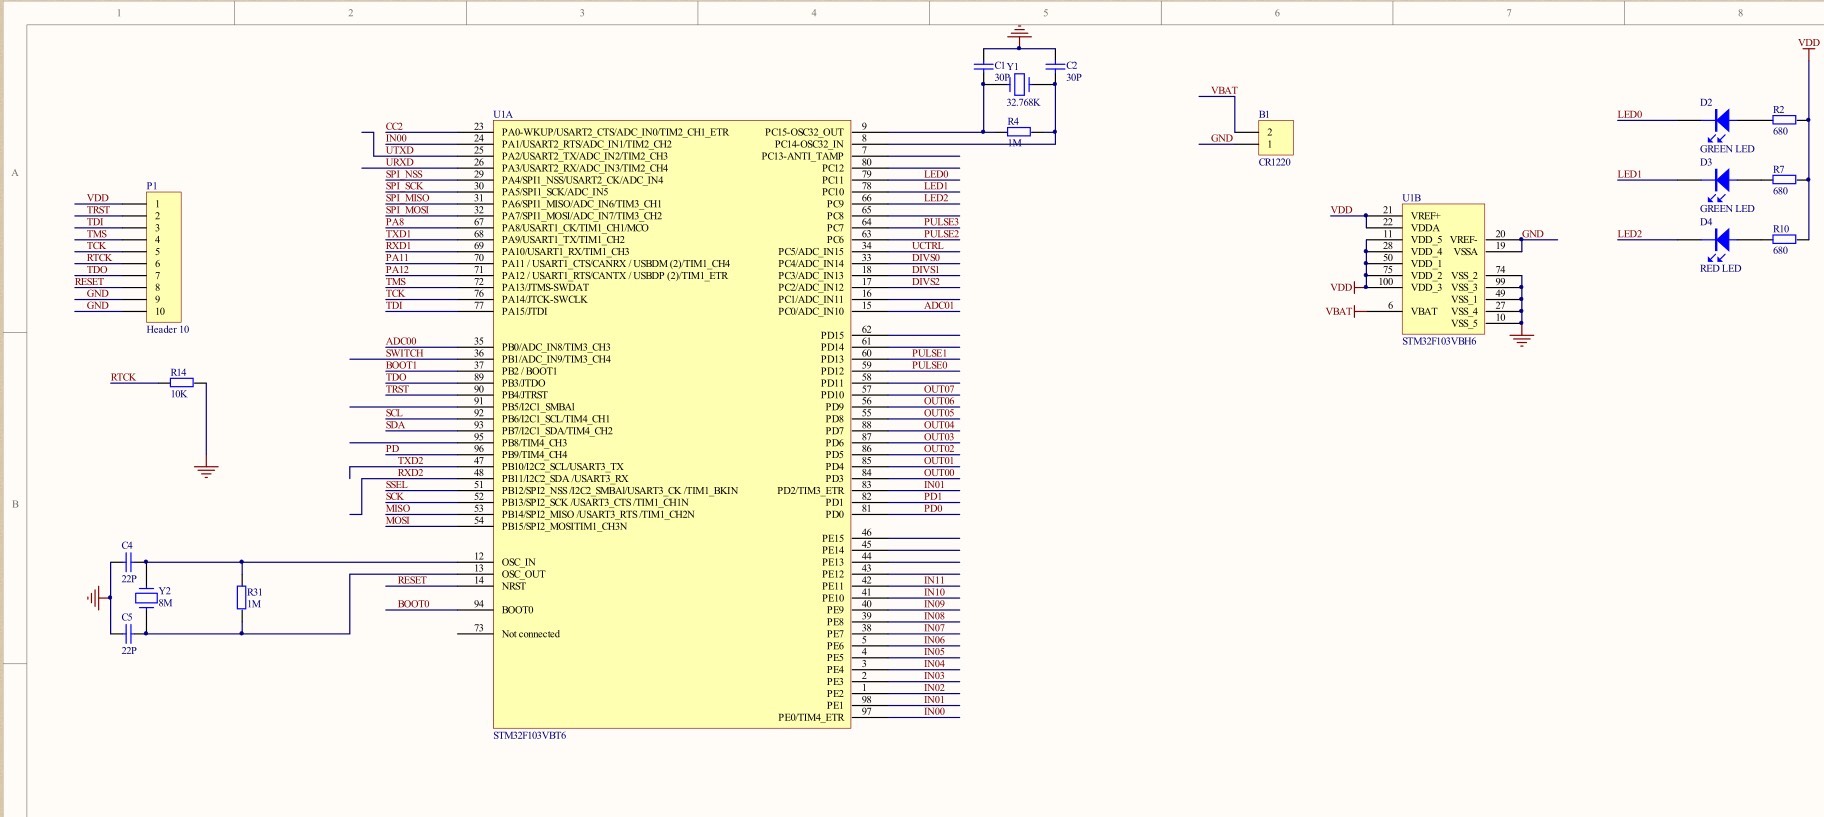
Task: Click the ground symbol left of Y2
Action: tap(94, 598)
